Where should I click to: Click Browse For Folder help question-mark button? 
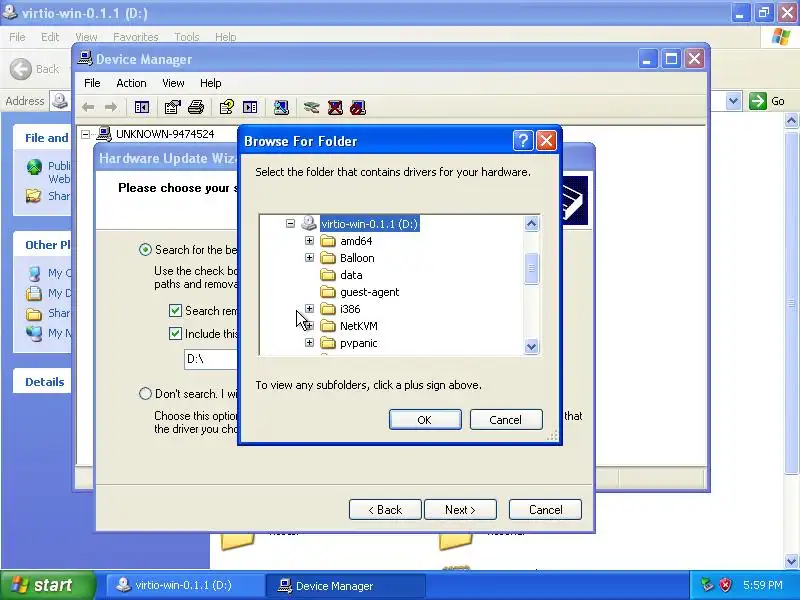point(523,140)
